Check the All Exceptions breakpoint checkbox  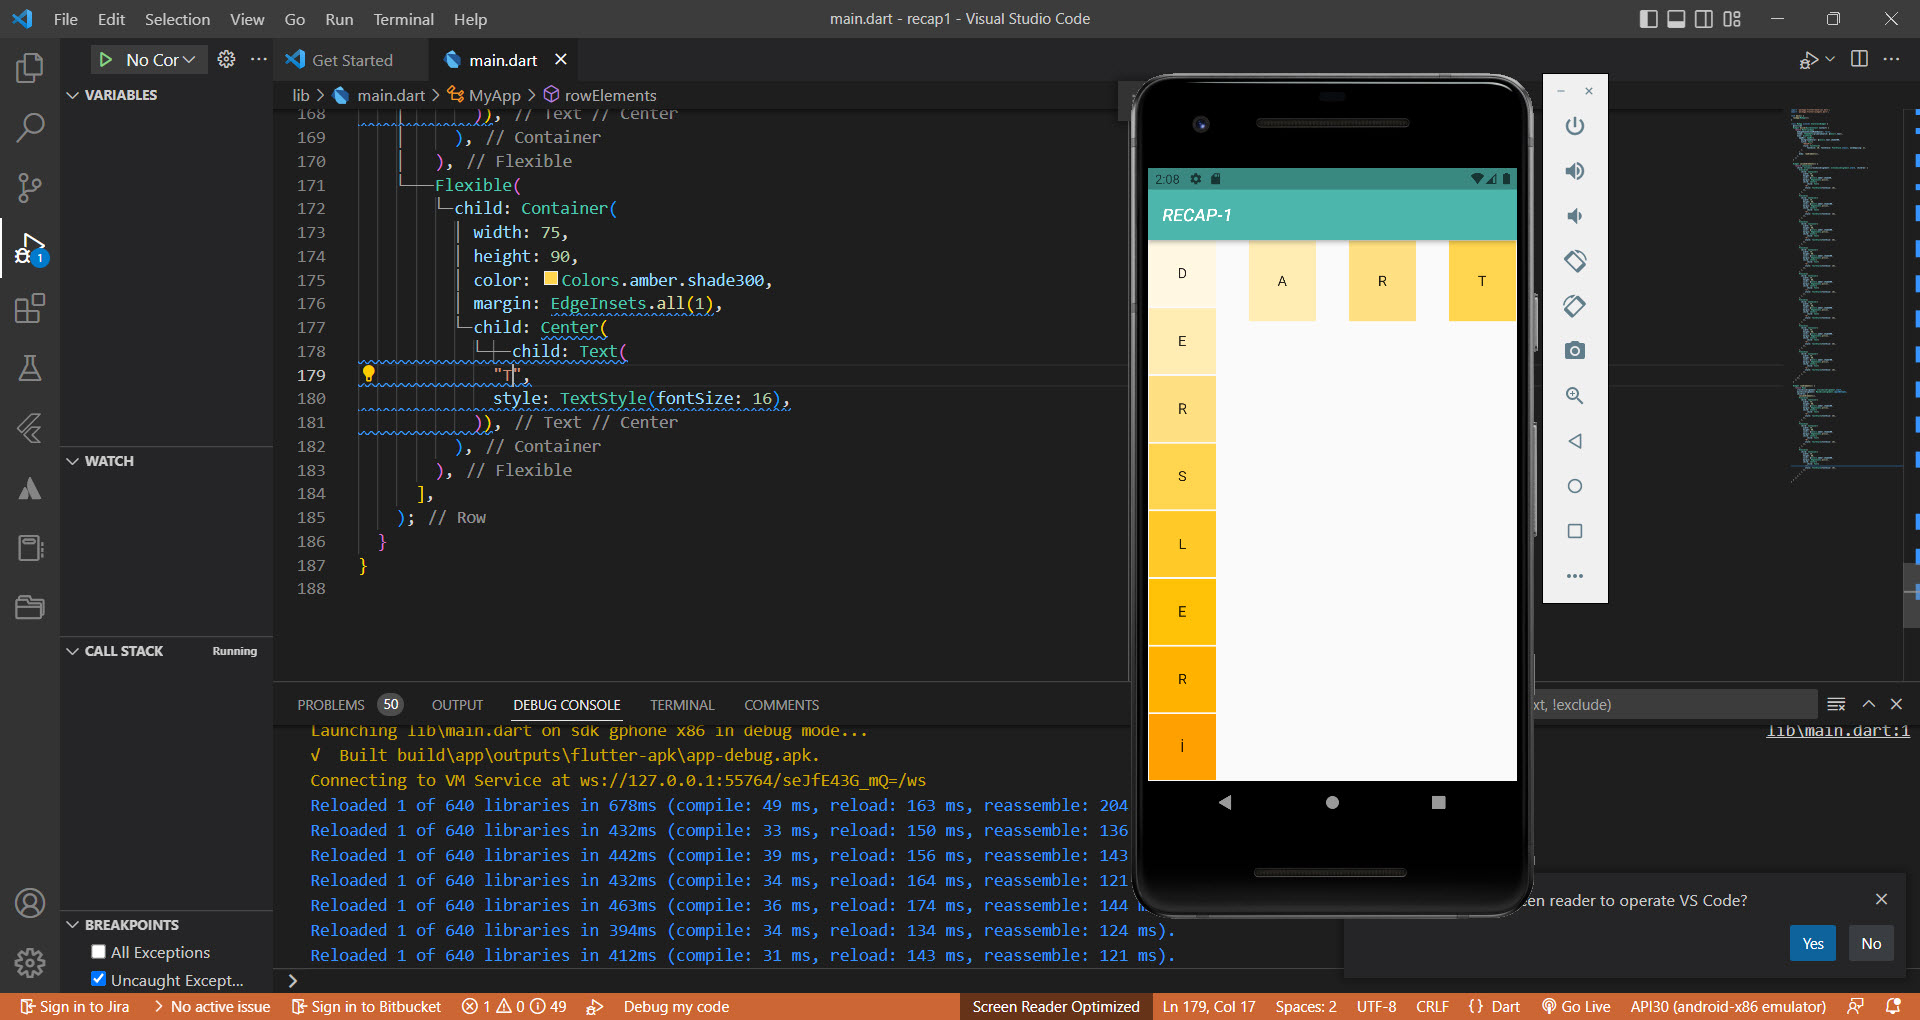click(98, 952)
